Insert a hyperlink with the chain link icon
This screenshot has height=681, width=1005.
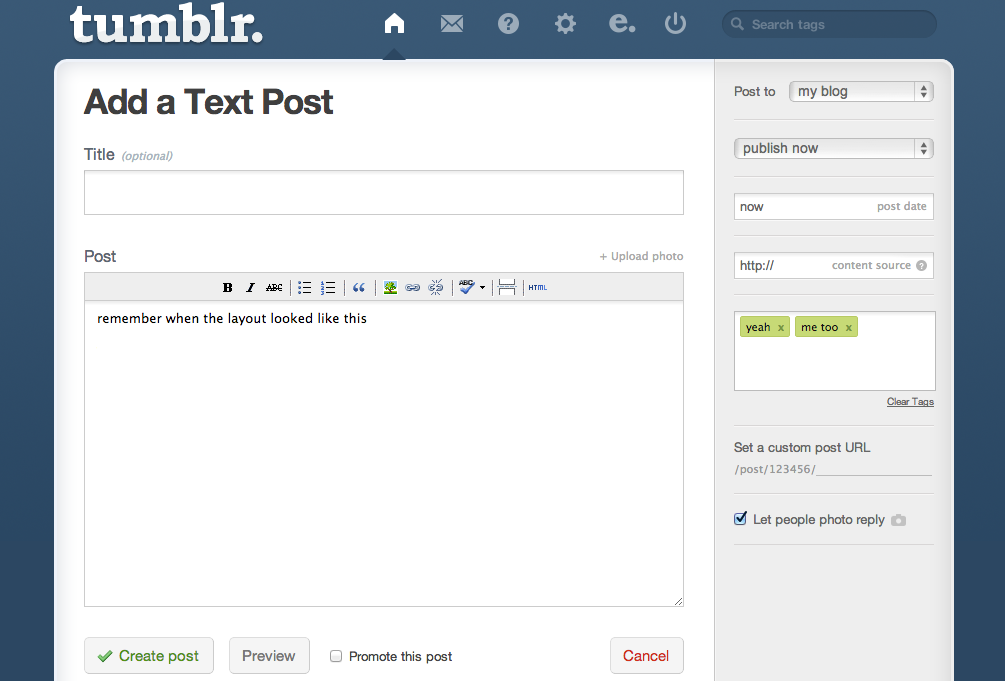(x=412, y=288)
